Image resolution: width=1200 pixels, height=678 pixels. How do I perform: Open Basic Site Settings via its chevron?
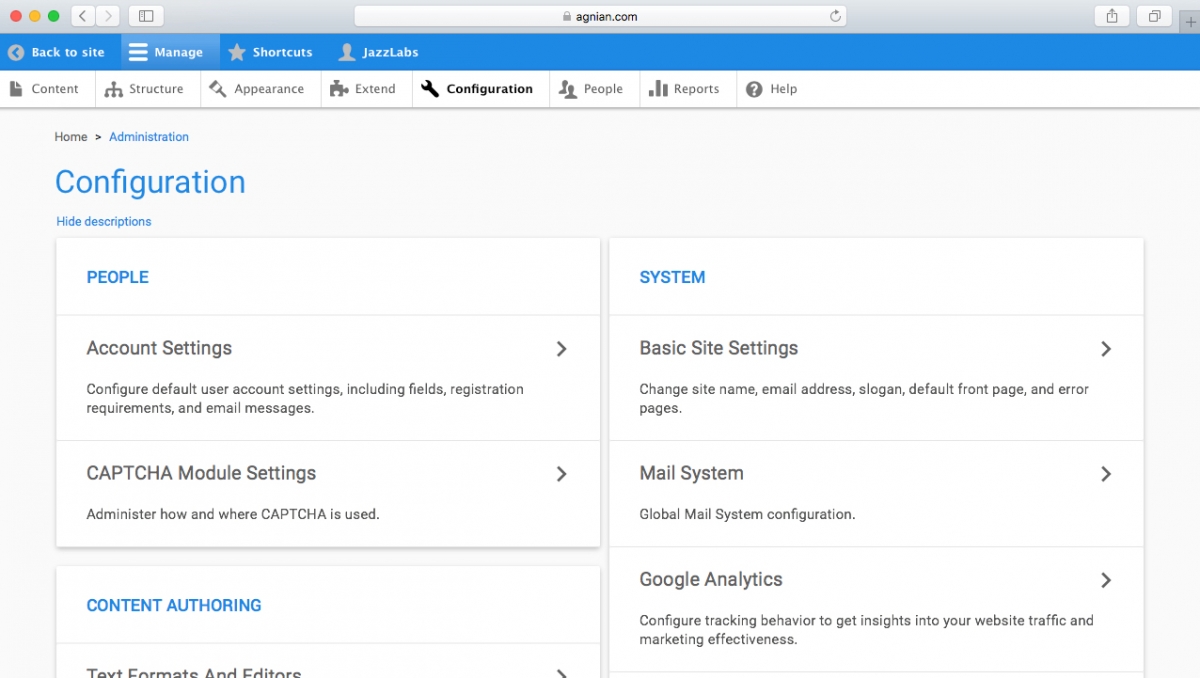coord(1106,349)
